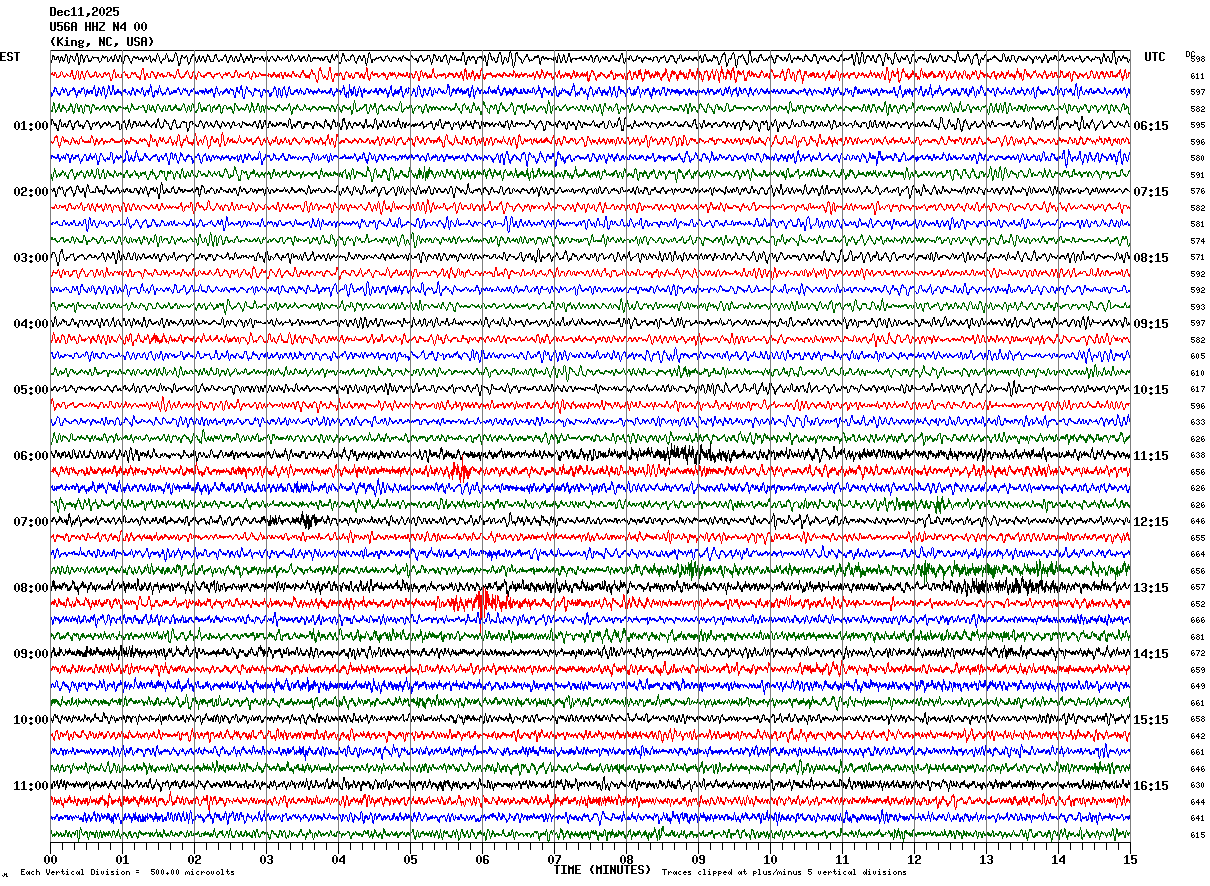Click location text (King, NC, USA)
The height and width of the screenshot is (886, 1210).
(102, 41)
